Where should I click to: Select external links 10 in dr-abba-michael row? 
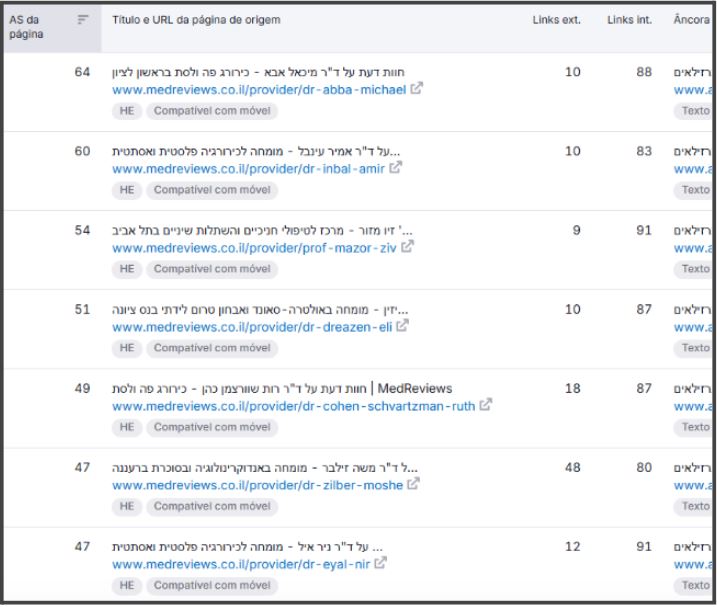[573, 72]
